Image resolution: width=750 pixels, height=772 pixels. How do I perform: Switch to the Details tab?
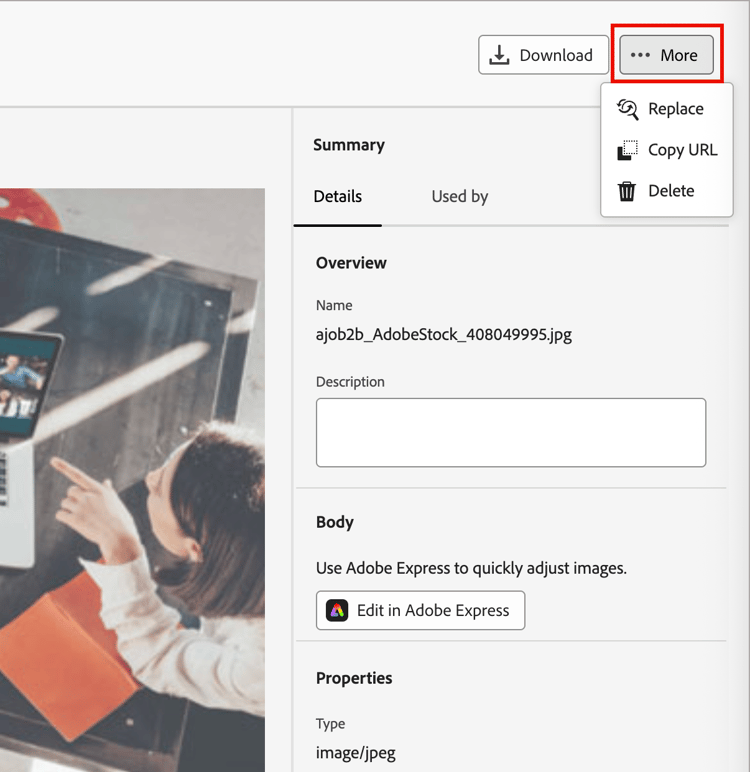[x=338, y=196]
